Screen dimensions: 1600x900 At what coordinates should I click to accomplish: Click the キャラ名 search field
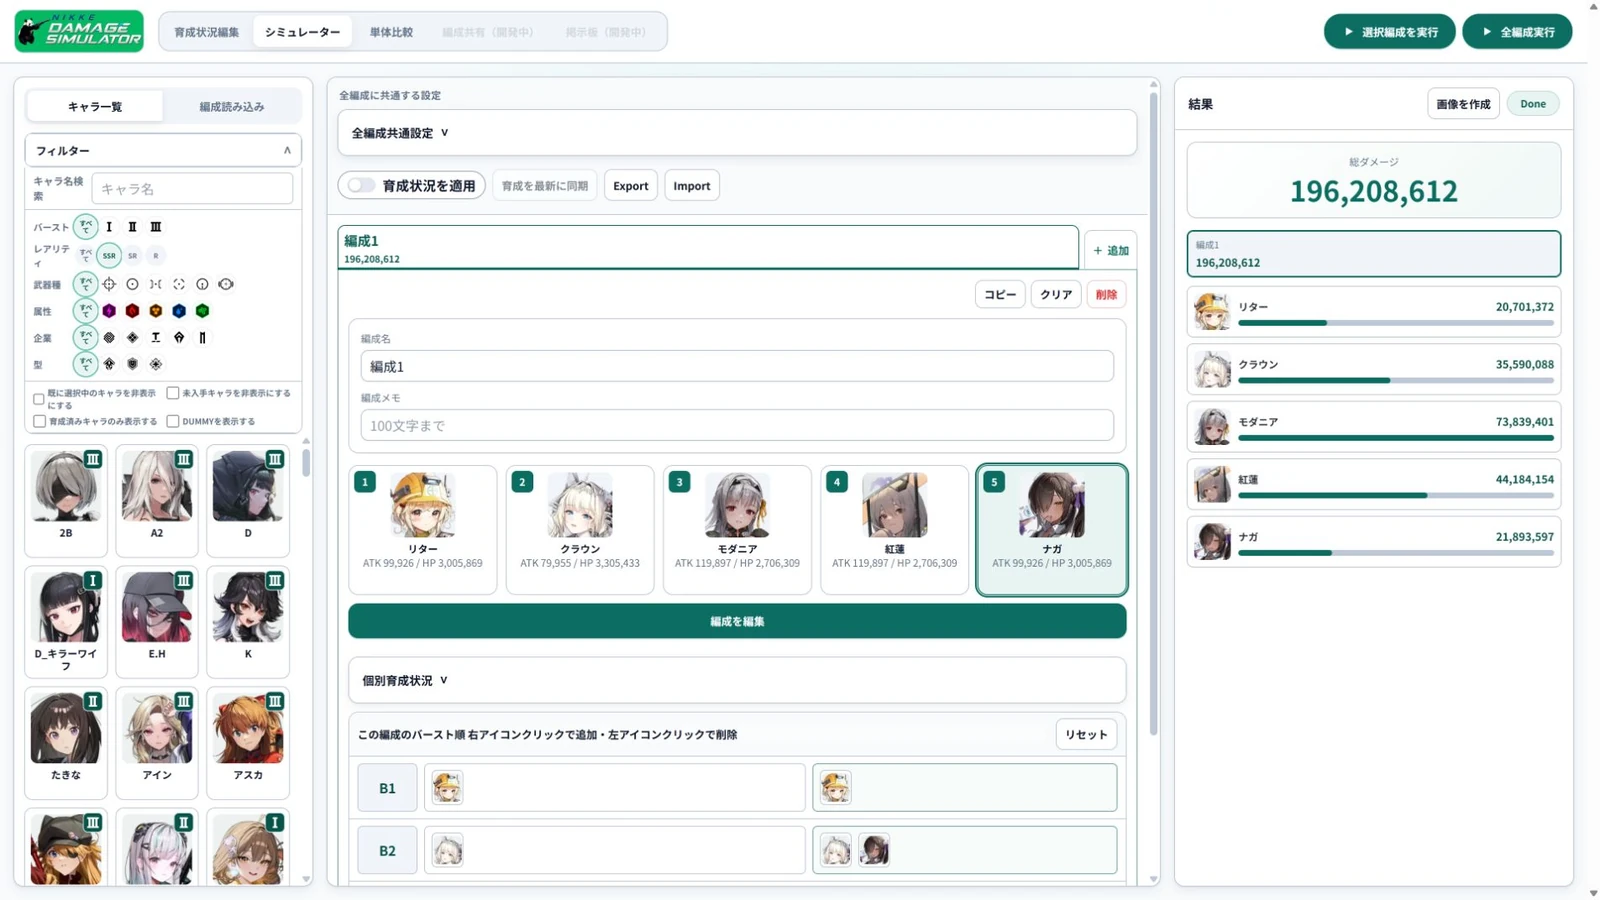click(192, 188)
